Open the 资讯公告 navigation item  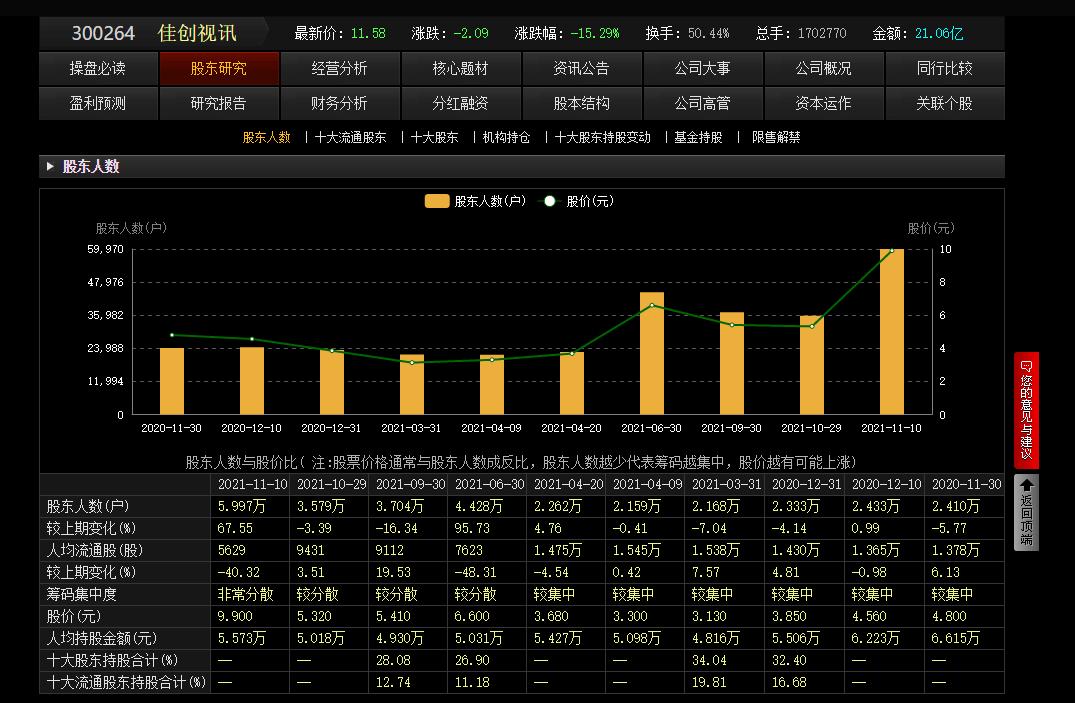tap(582, 69)
